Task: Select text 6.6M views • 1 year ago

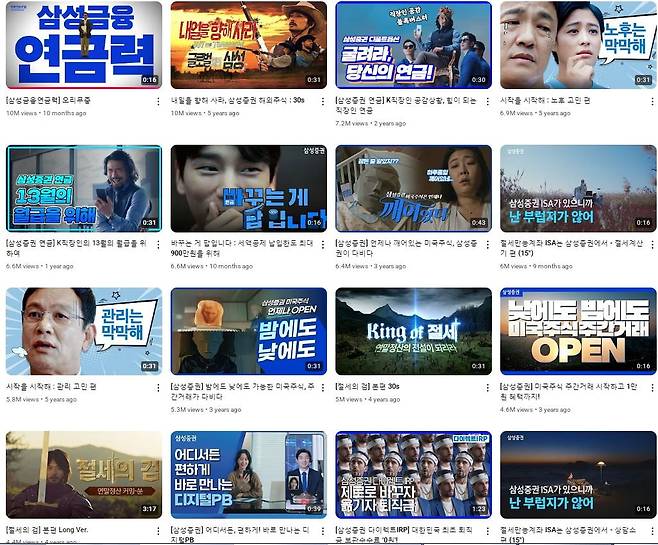Action: (39, 266)
